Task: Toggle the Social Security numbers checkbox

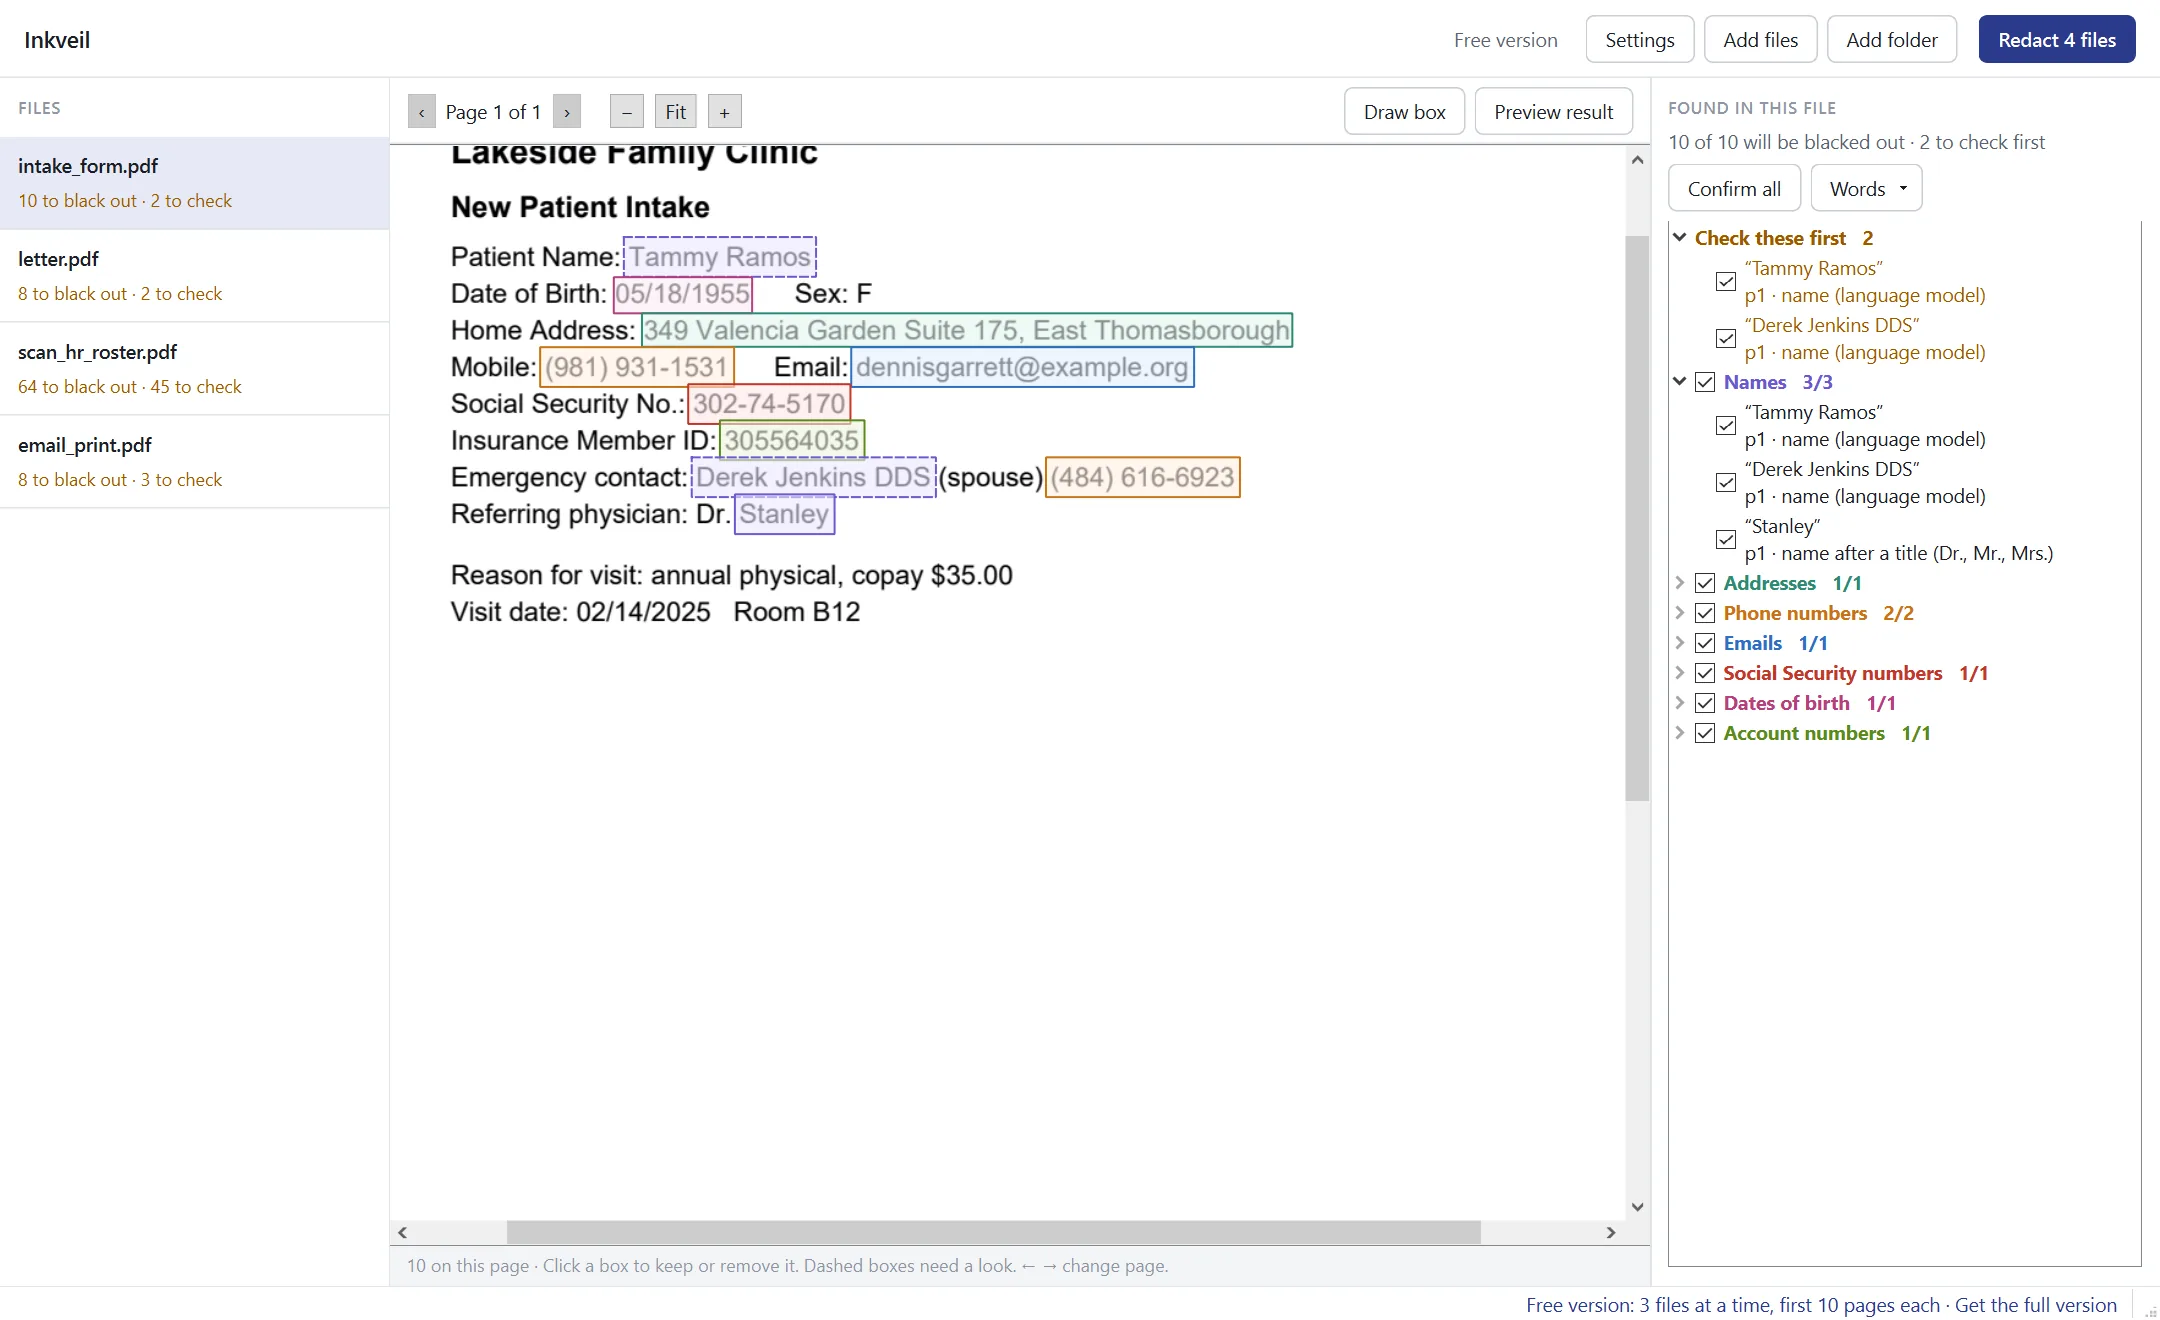Action: click(1706, 673)
